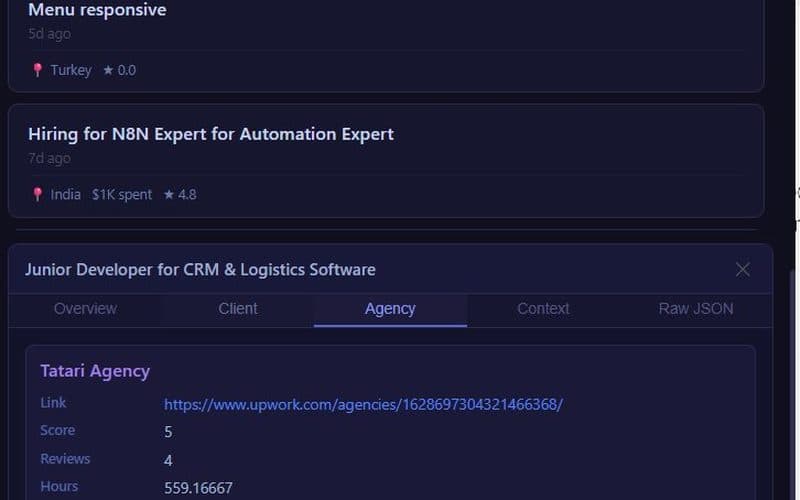Open the Raw JSON tab
The height and width of the screenshot is (500, 800).
695,309
